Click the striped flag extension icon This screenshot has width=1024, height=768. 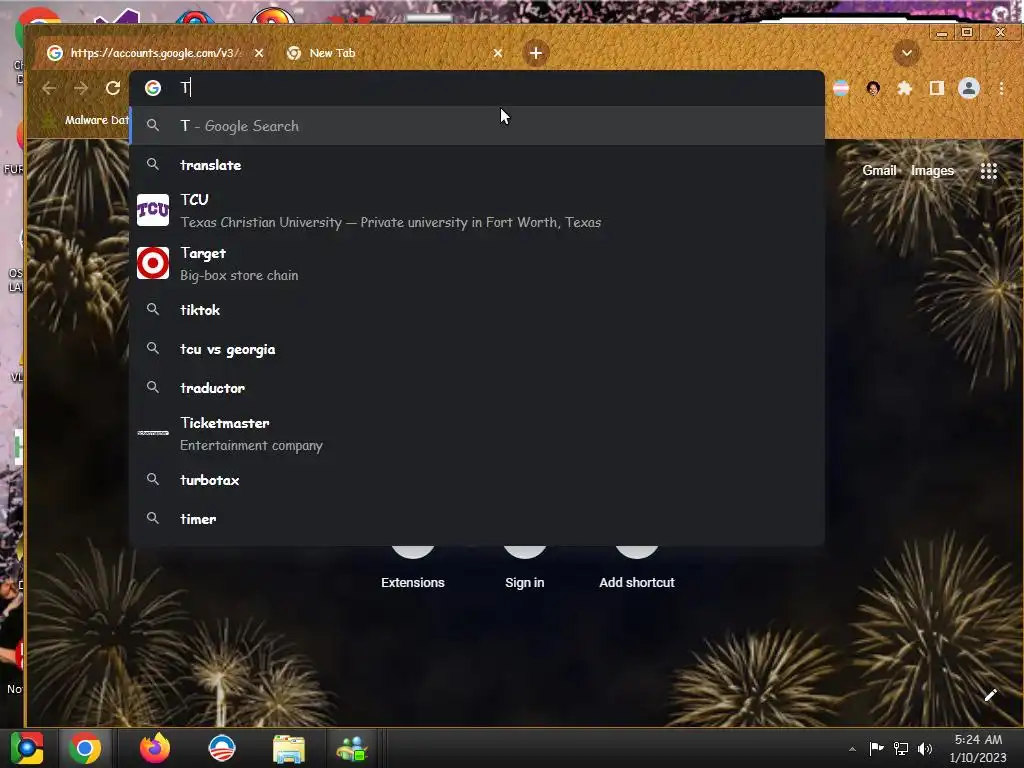pyautogui.click(x=840, y=88)
